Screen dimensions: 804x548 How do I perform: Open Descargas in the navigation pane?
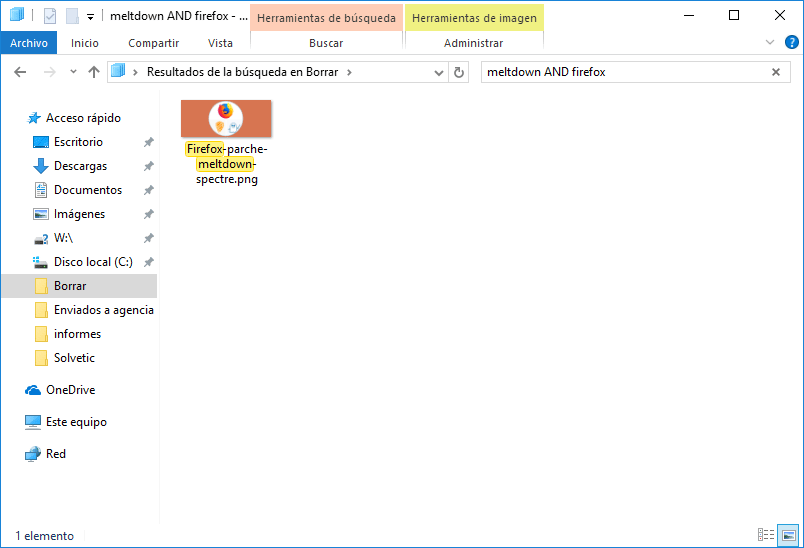click(80, 166)
